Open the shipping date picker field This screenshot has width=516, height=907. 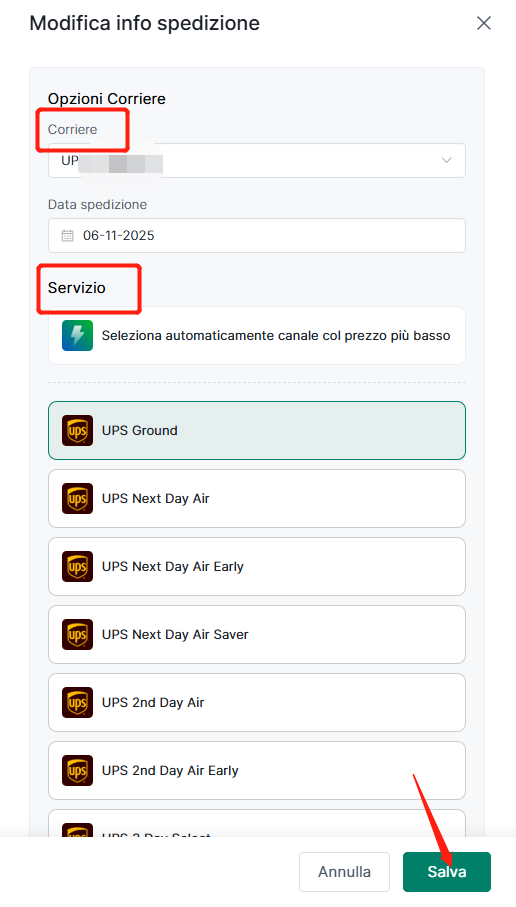click(257, 235)
